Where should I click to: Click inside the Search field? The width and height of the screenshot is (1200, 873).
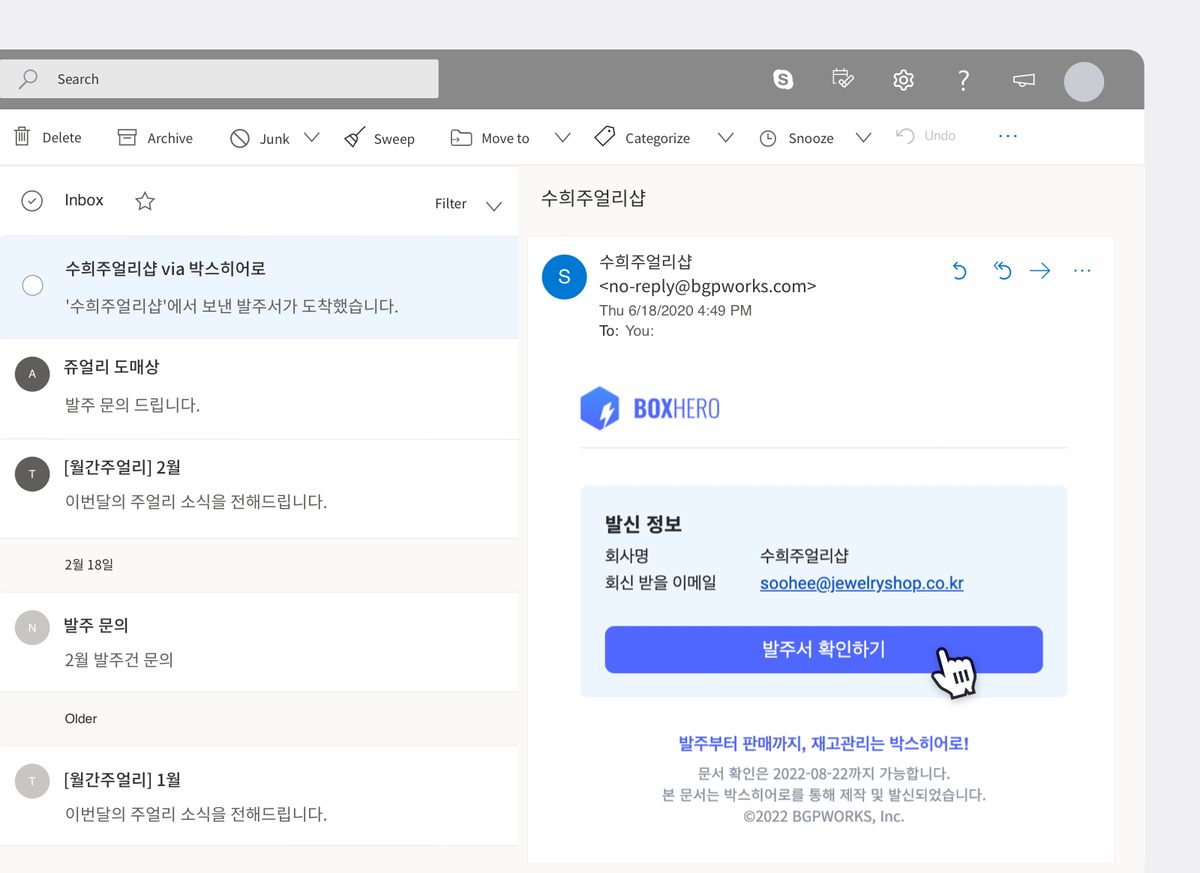tap(220, 78)
